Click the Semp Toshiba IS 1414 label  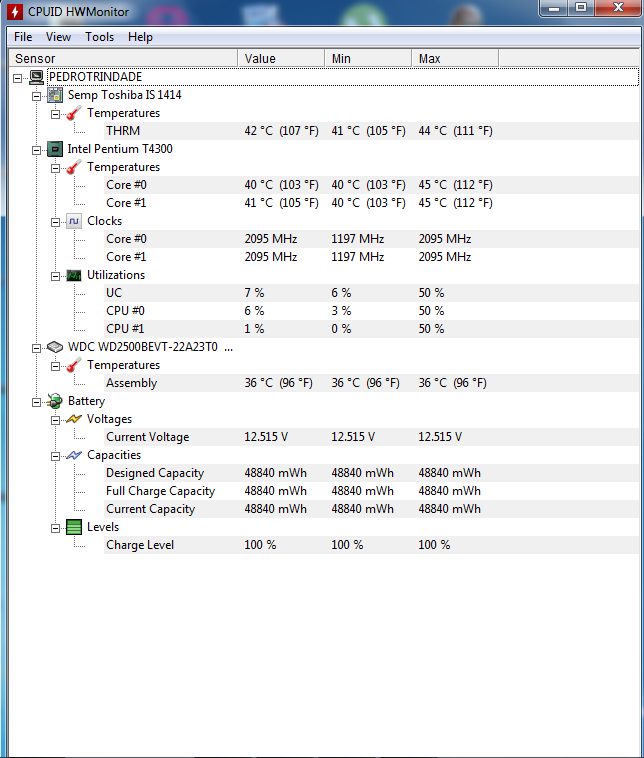click(x=124, y=95)
